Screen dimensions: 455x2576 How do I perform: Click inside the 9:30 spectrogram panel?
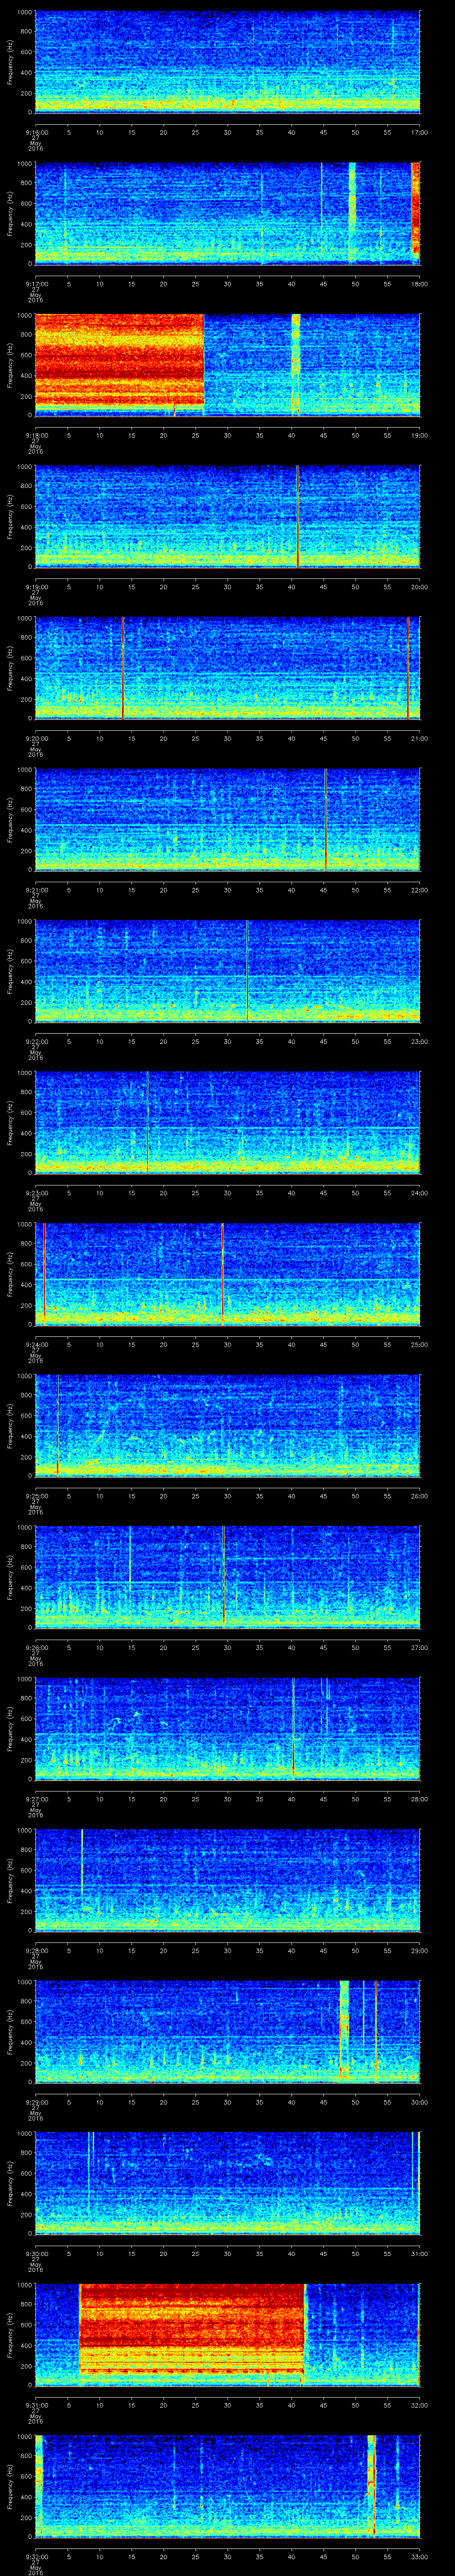(227, 2182)
